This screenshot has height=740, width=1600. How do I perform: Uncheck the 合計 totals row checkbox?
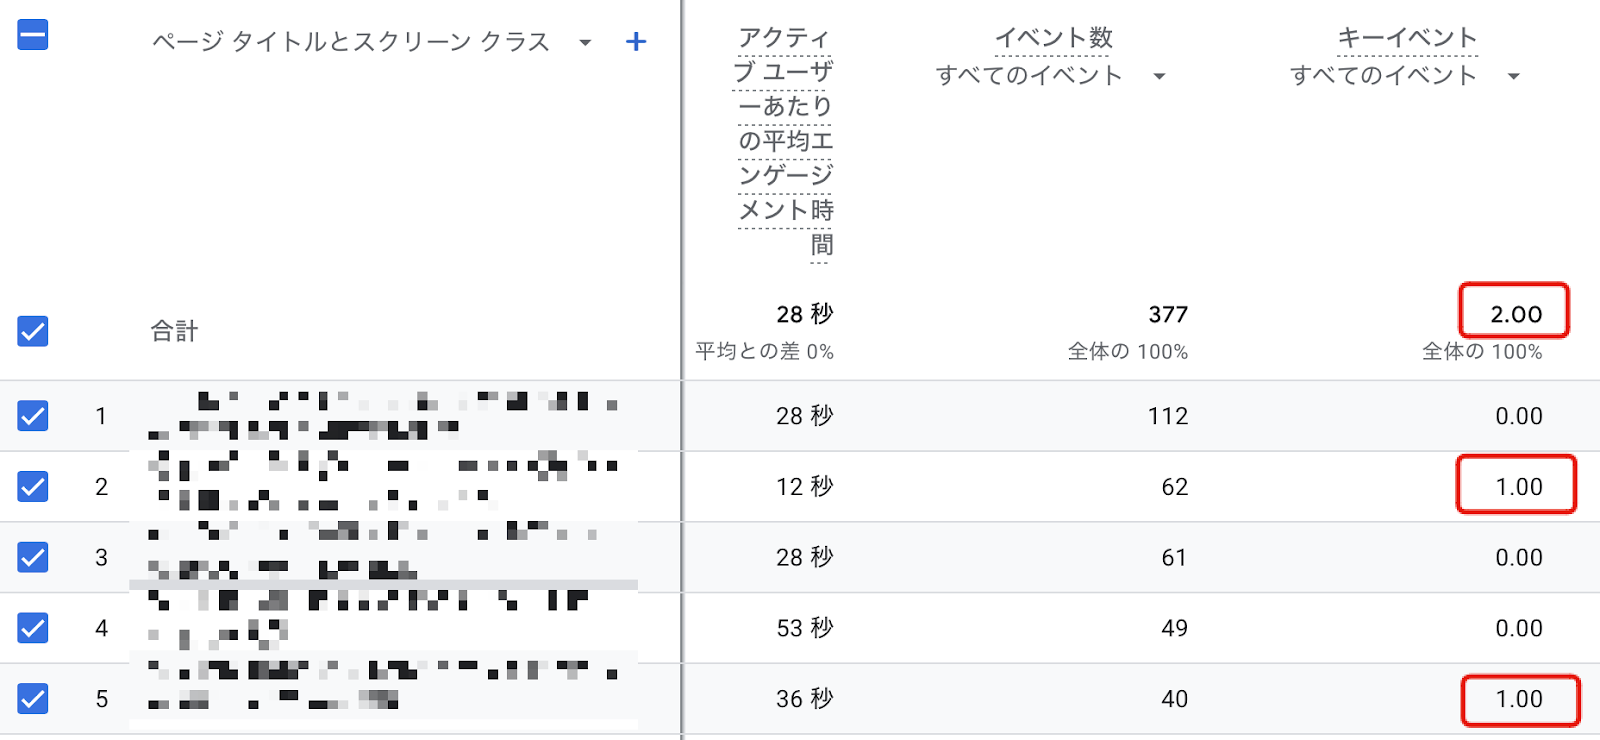pyautogui.click(x=33, y=331)
